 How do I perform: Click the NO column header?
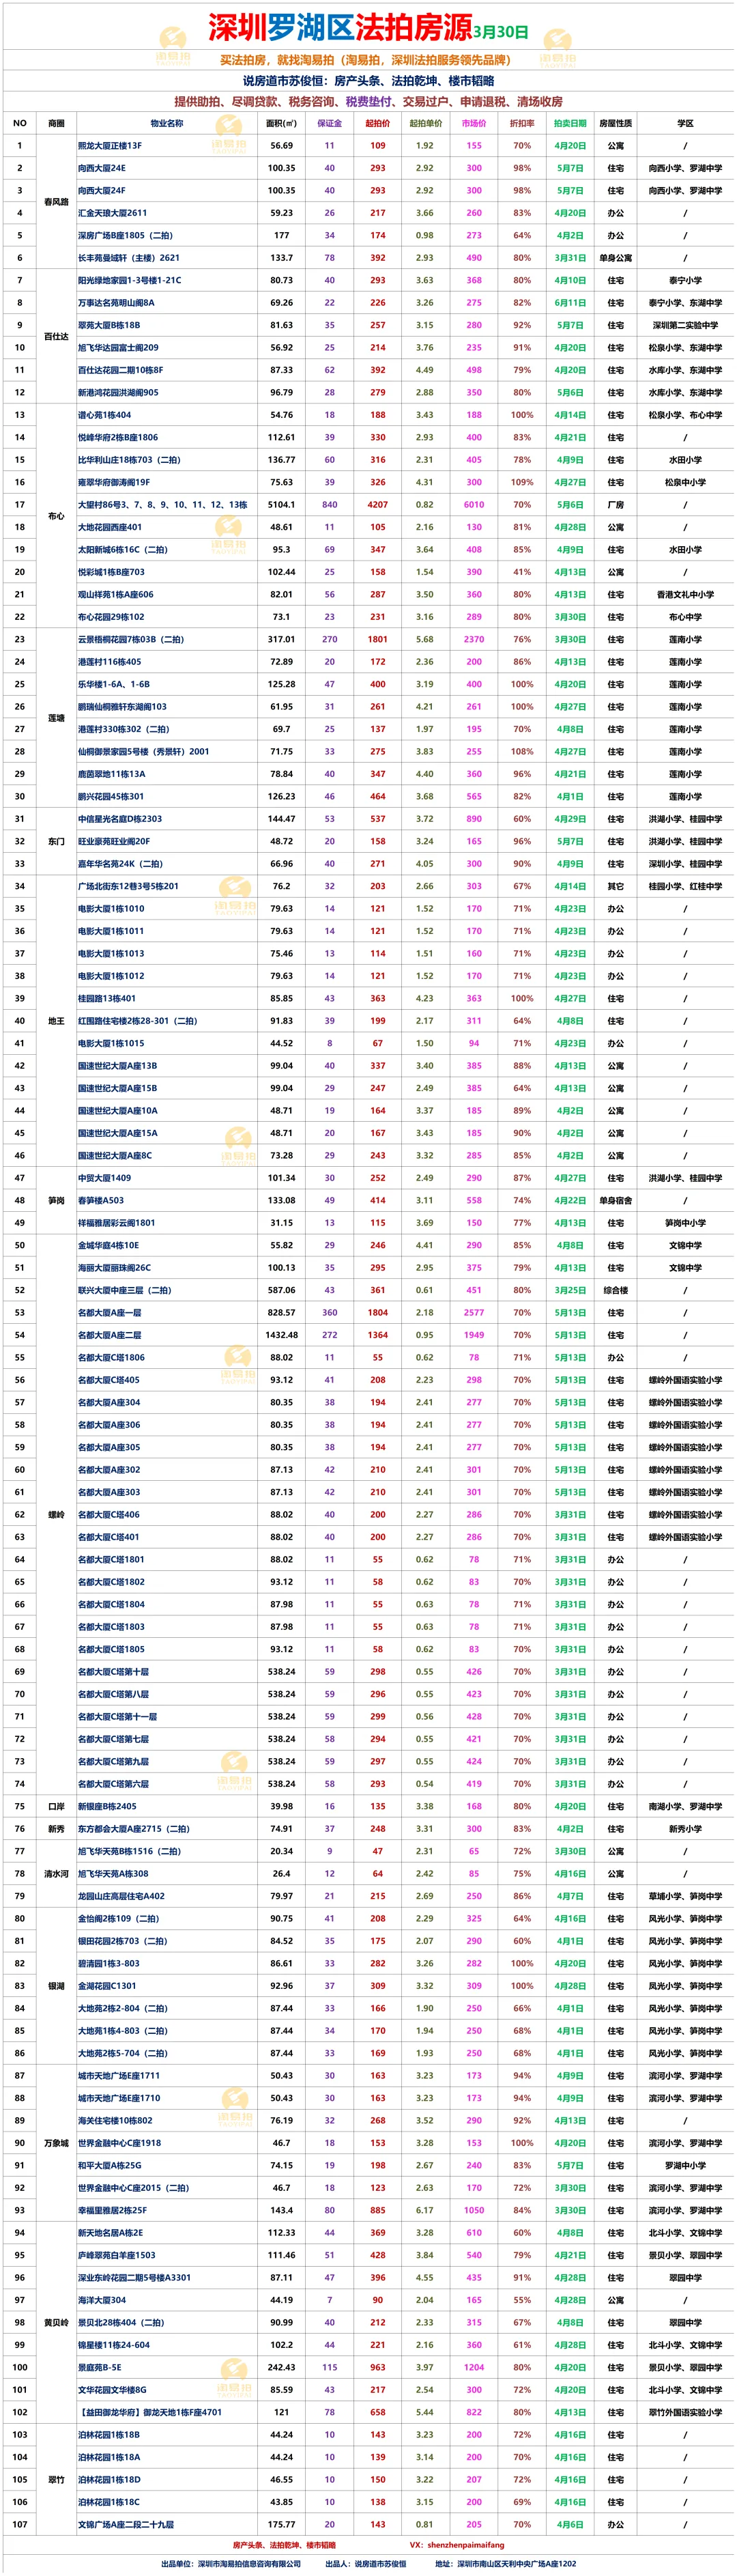19,123
